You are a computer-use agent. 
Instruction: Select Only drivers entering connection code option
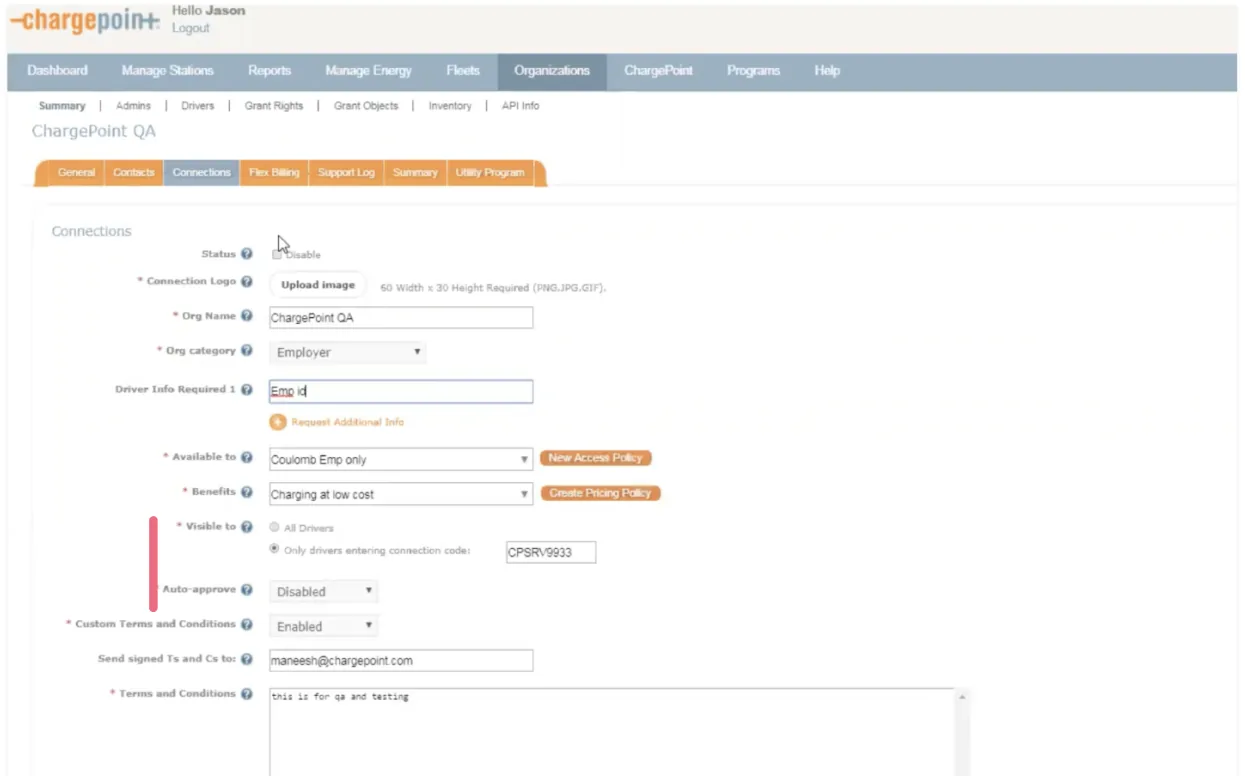[x=275, y=549]
